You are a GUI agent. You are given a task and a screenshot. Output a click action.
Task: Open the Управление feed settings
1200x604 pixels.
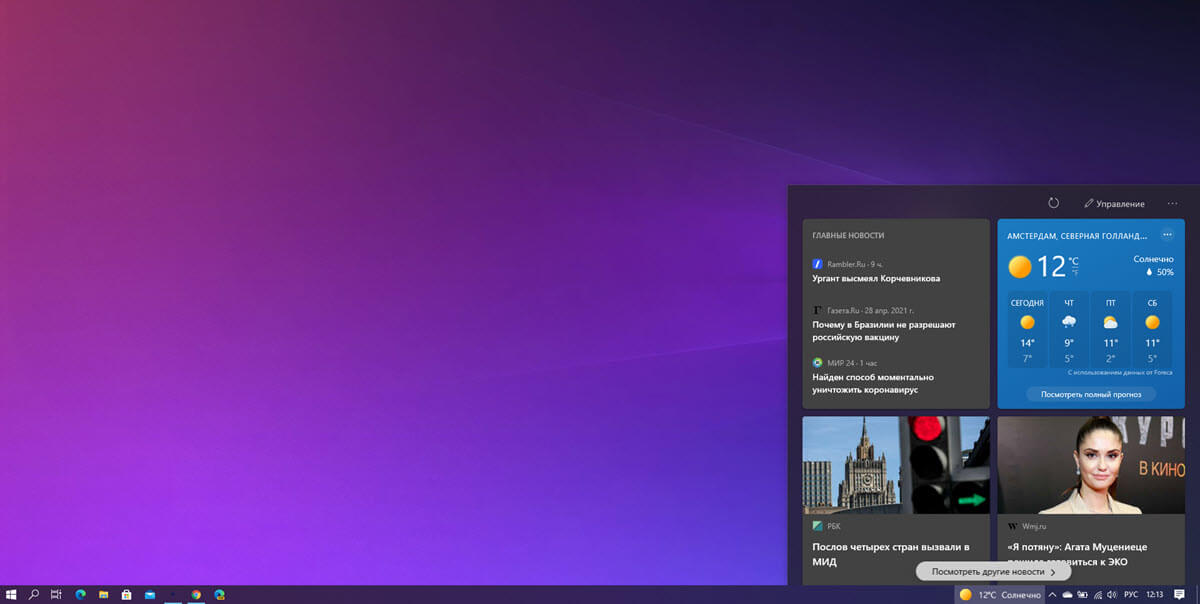pyautogui.click(x=1114, y=203)
